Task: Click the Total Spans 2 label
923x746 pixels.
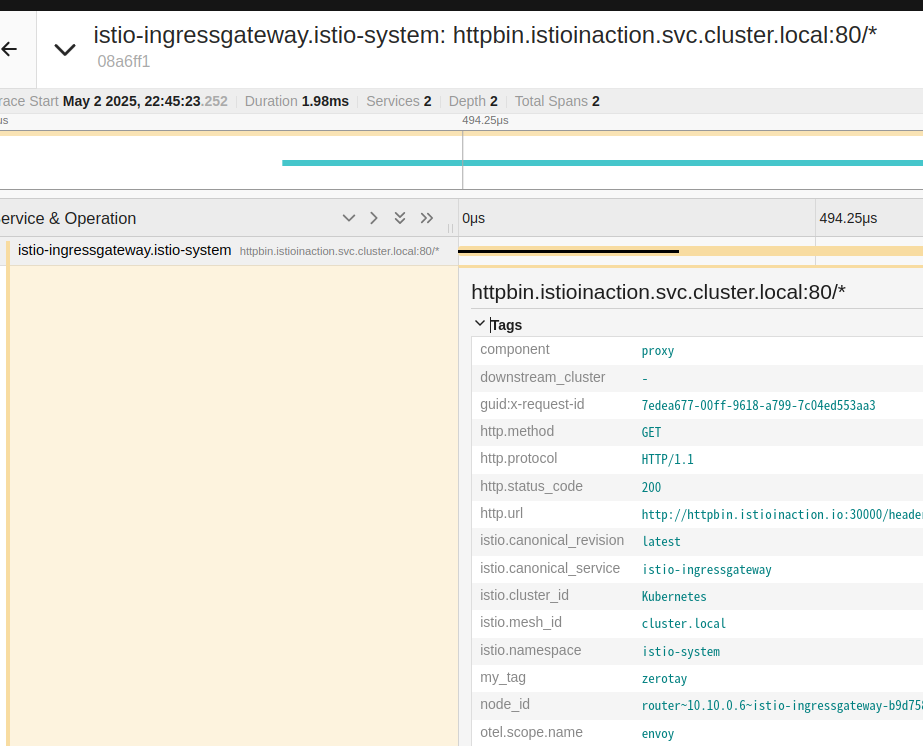Action: tap(557, 101)
